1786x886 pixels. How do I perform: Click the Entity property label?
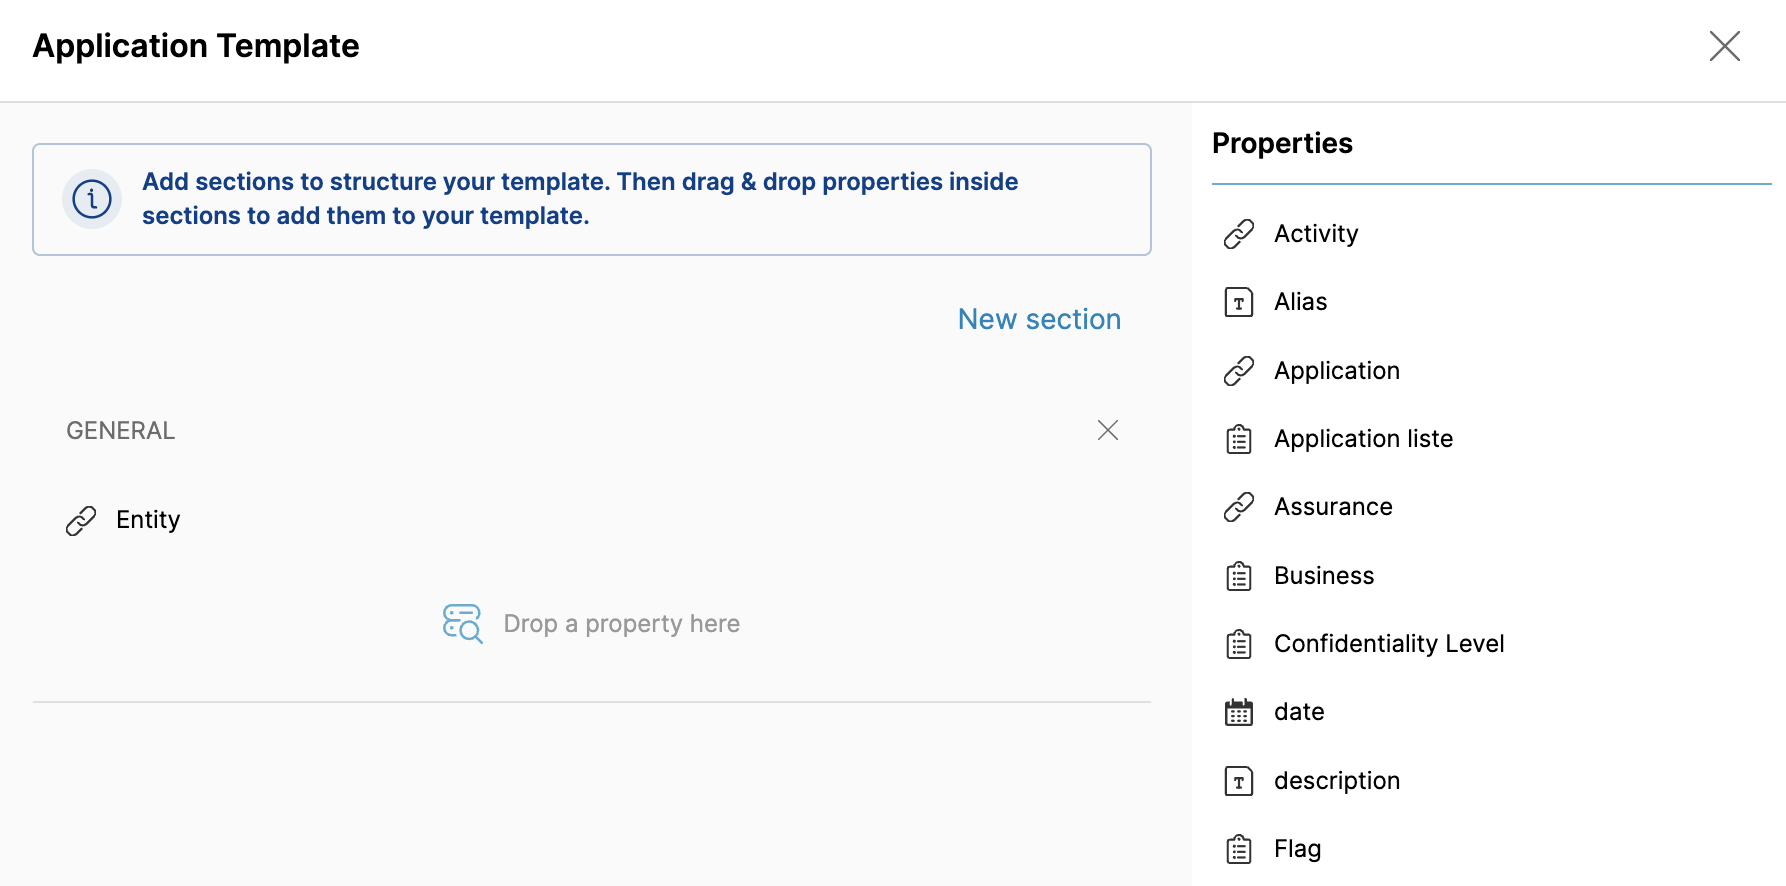point(148,520)
